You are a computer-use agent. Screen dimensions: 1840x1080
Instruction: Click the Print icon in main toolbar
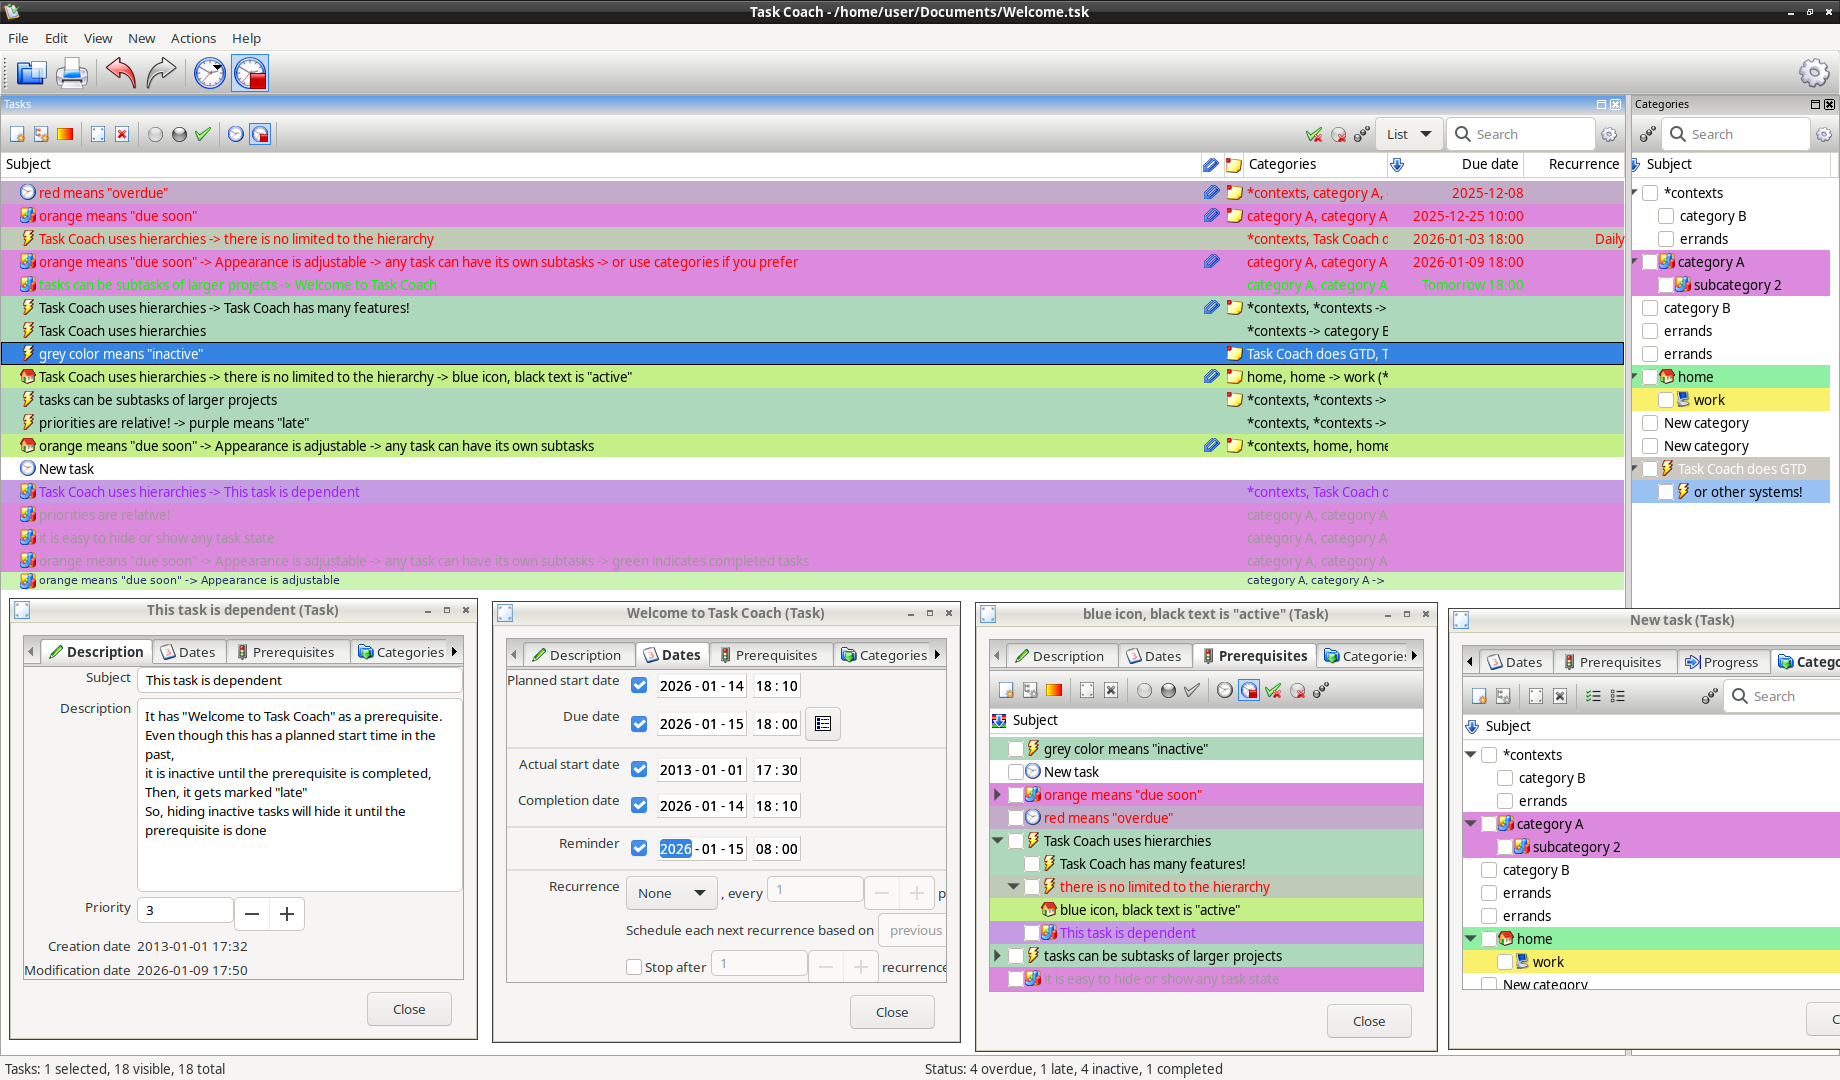click(x=72, y=73)
